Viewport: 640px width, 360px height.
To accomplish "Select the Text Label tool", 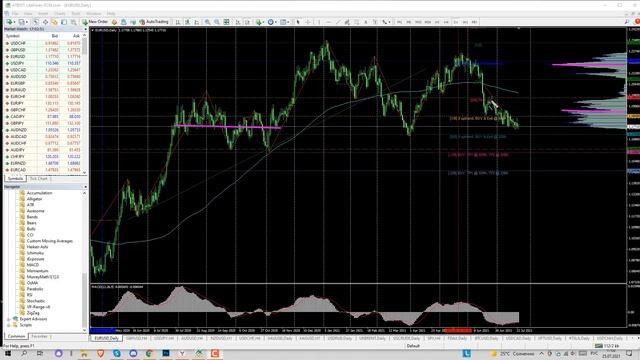I will tap(375, 22).
